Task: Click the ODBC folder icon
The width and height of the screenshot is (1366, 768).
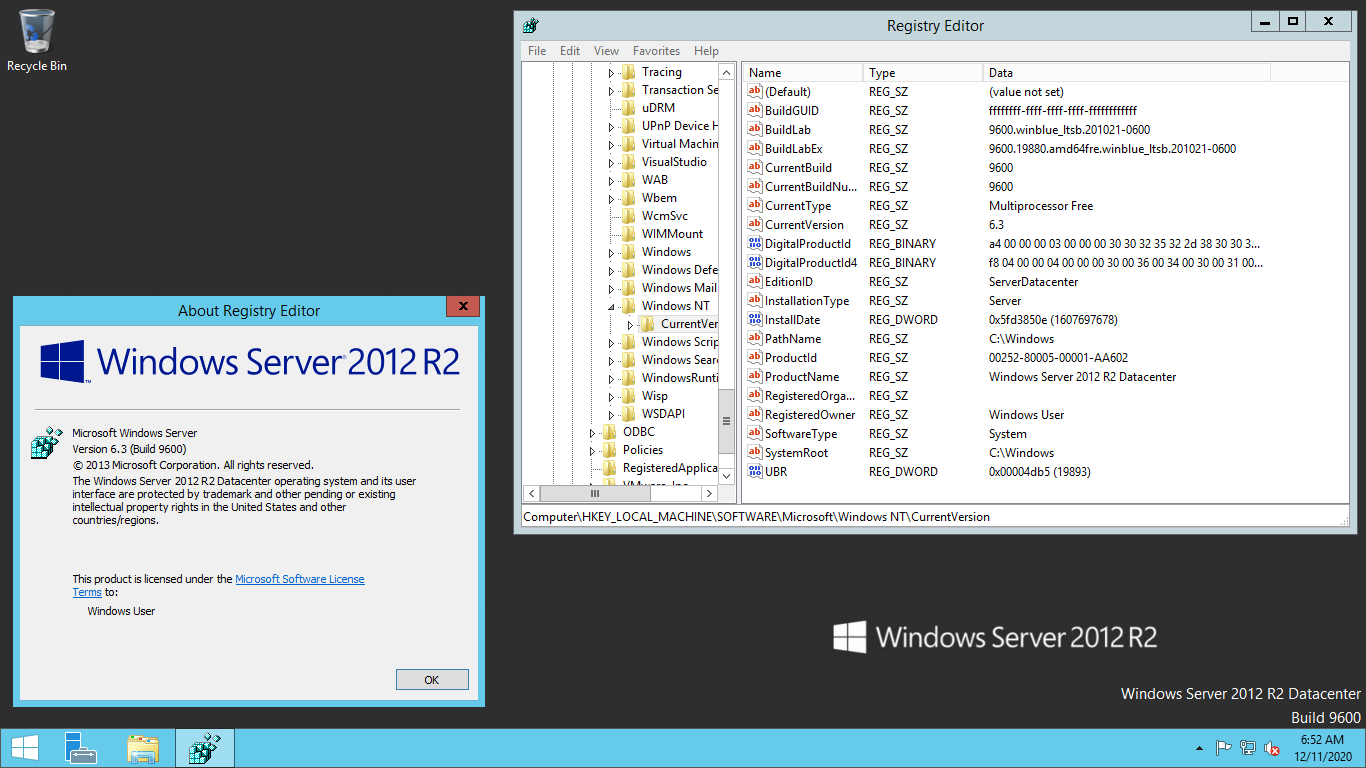Action: coord(609,432)
